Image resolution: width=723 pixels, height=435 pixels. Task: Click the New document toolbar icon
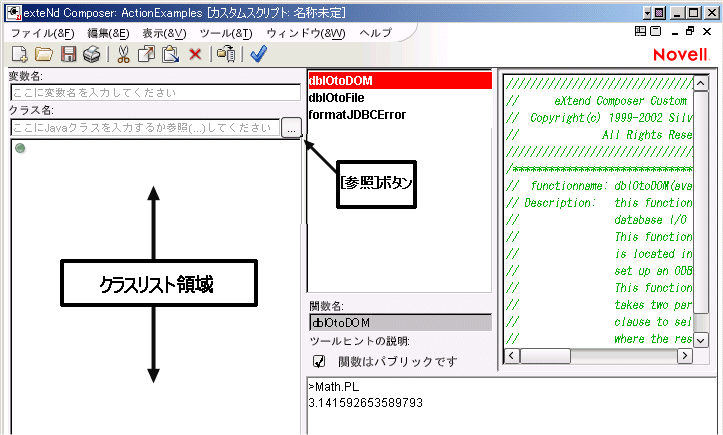click(x=19, y=54)
